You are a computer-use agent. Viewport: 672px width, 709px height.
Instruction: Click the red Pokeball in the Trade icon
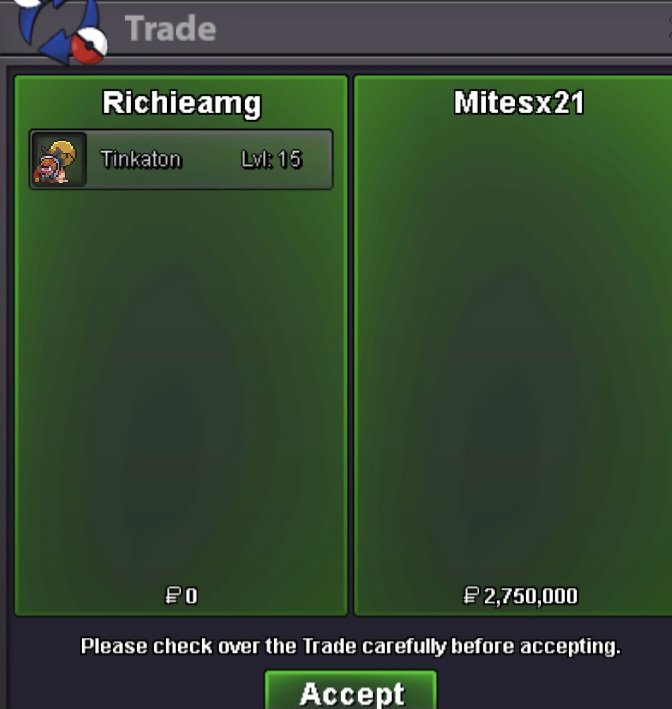[x=89, y=45]
